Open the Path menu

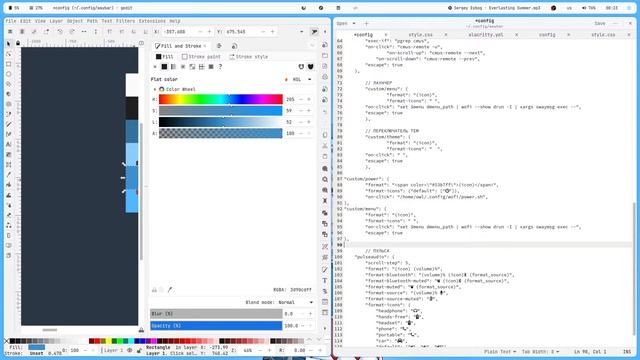point(92,21)
